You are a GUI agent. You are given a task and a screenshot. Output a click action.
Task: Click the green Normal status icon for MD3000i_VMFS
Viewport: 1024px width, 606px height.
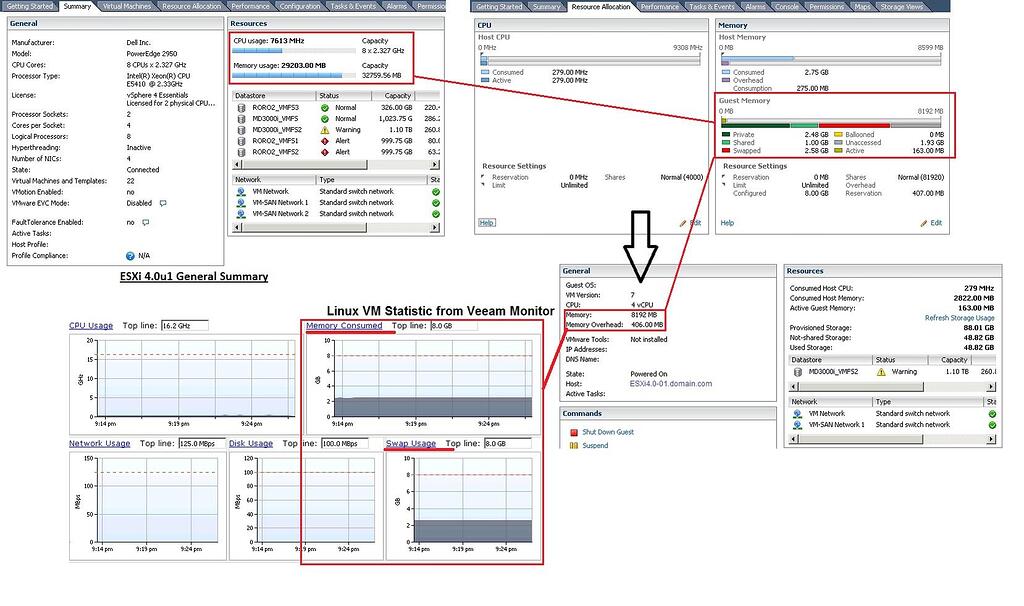(325, 119)
